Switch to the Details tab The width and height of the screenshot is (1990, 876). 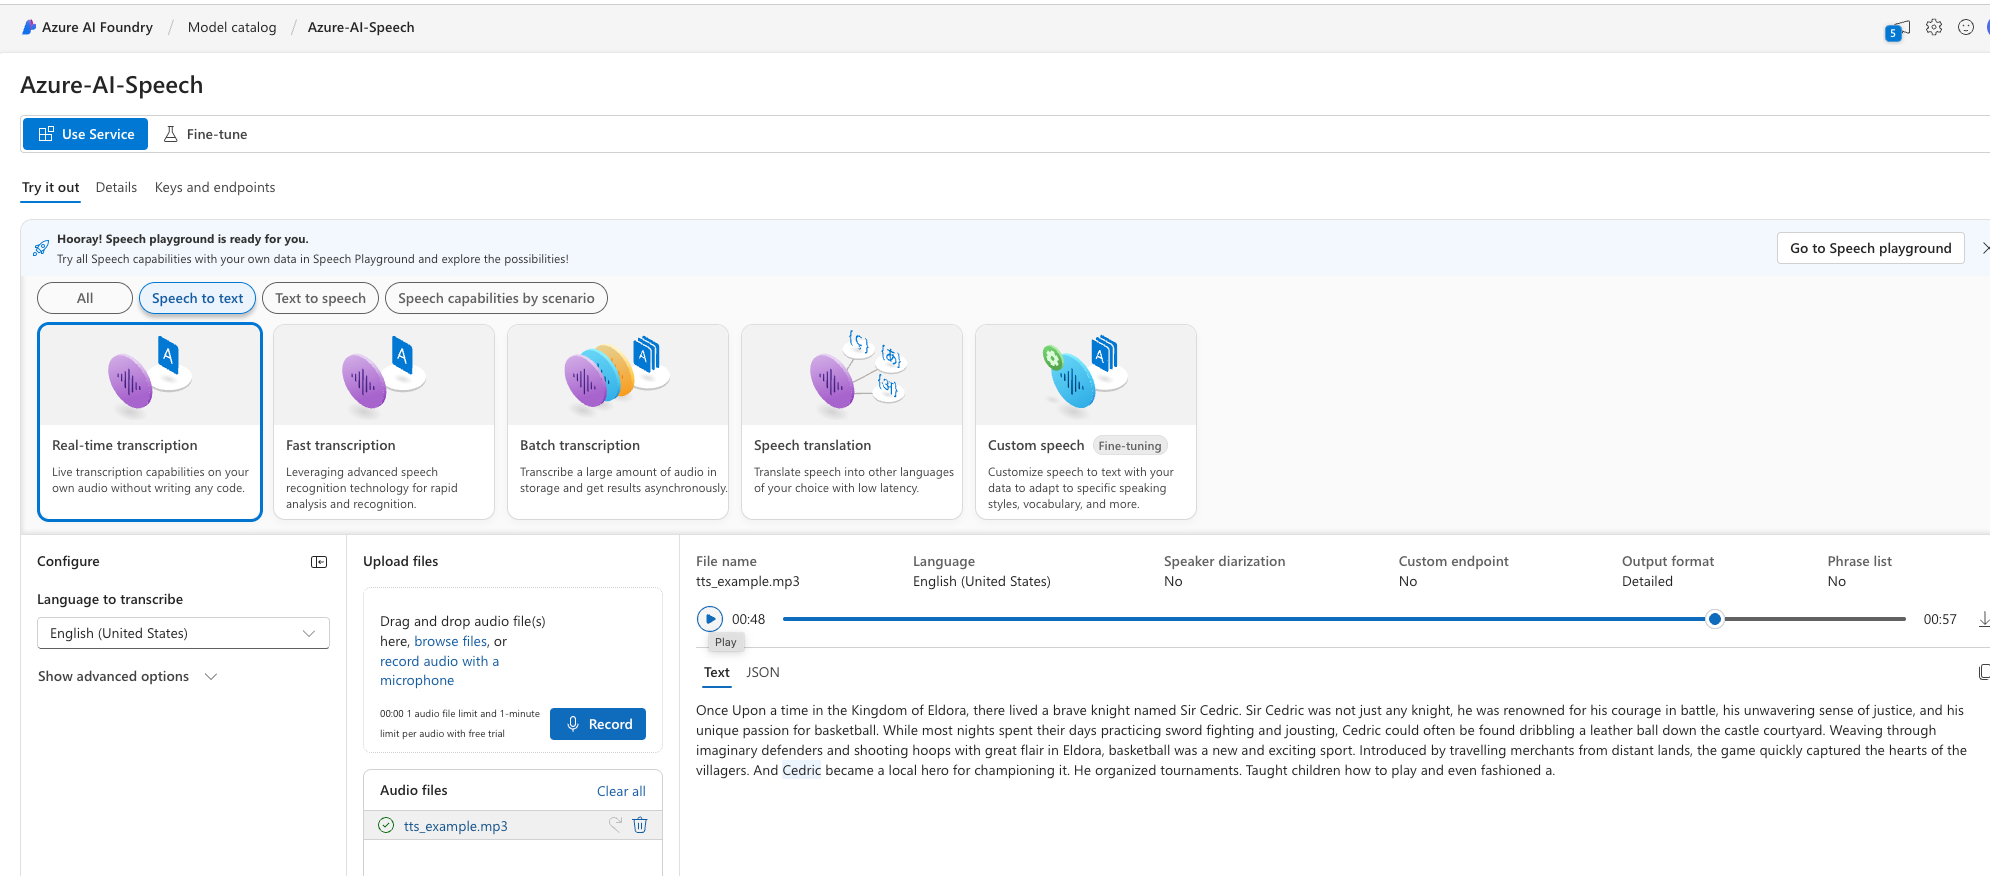[x=116, y=187]
